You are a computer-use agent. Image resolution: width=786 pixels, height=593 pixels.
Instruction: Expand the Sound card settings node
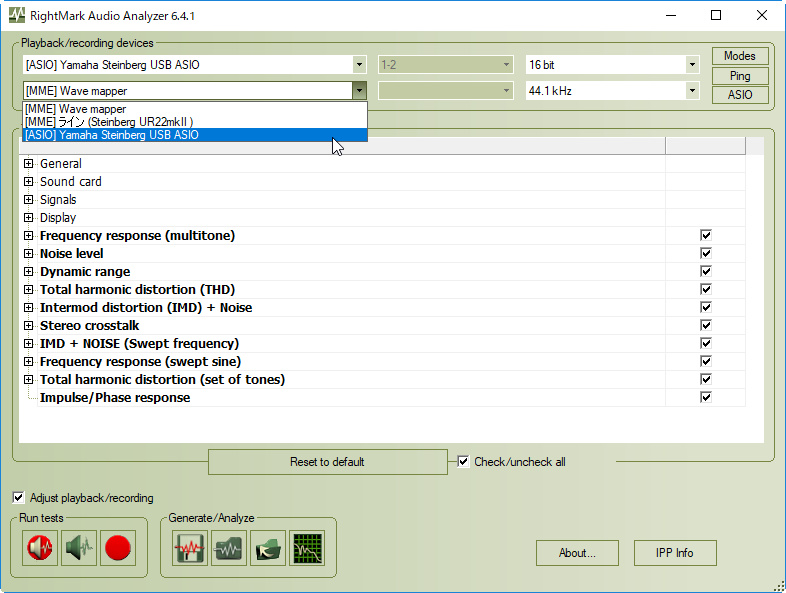click(29, 181)
